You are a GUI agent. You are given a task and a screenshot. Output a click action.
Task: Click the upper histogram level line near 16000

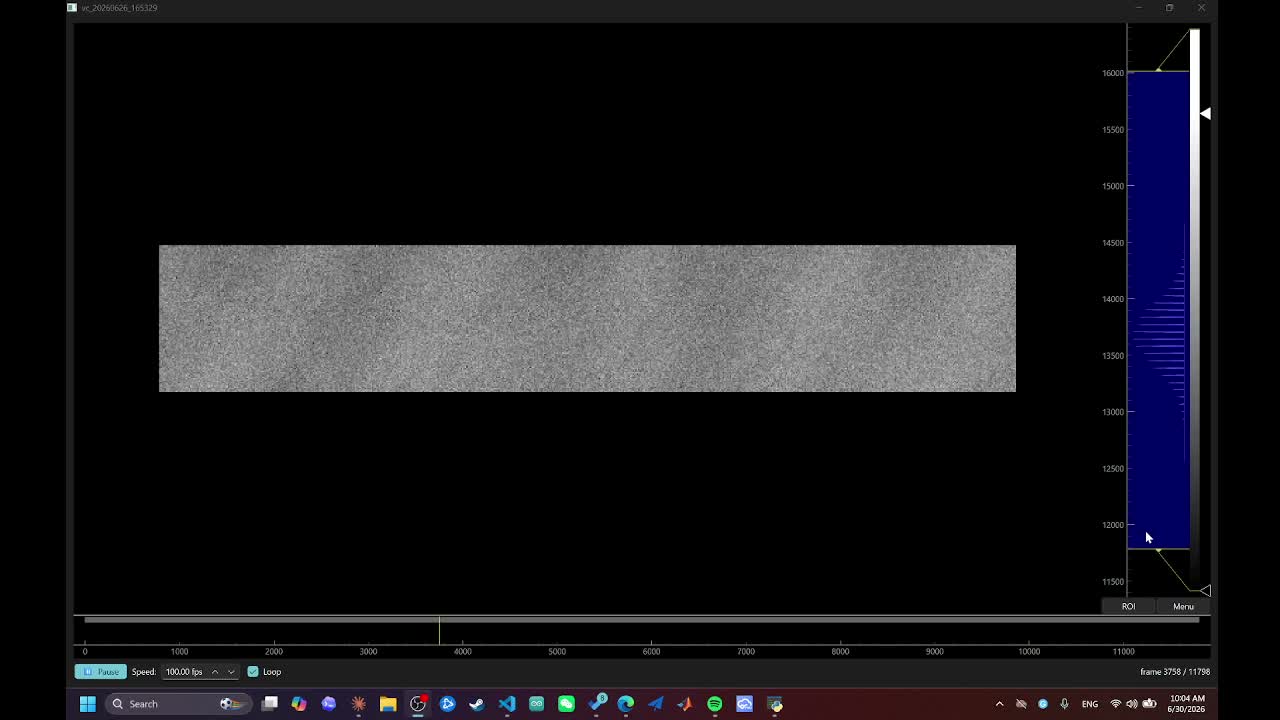coord(1158,71)
